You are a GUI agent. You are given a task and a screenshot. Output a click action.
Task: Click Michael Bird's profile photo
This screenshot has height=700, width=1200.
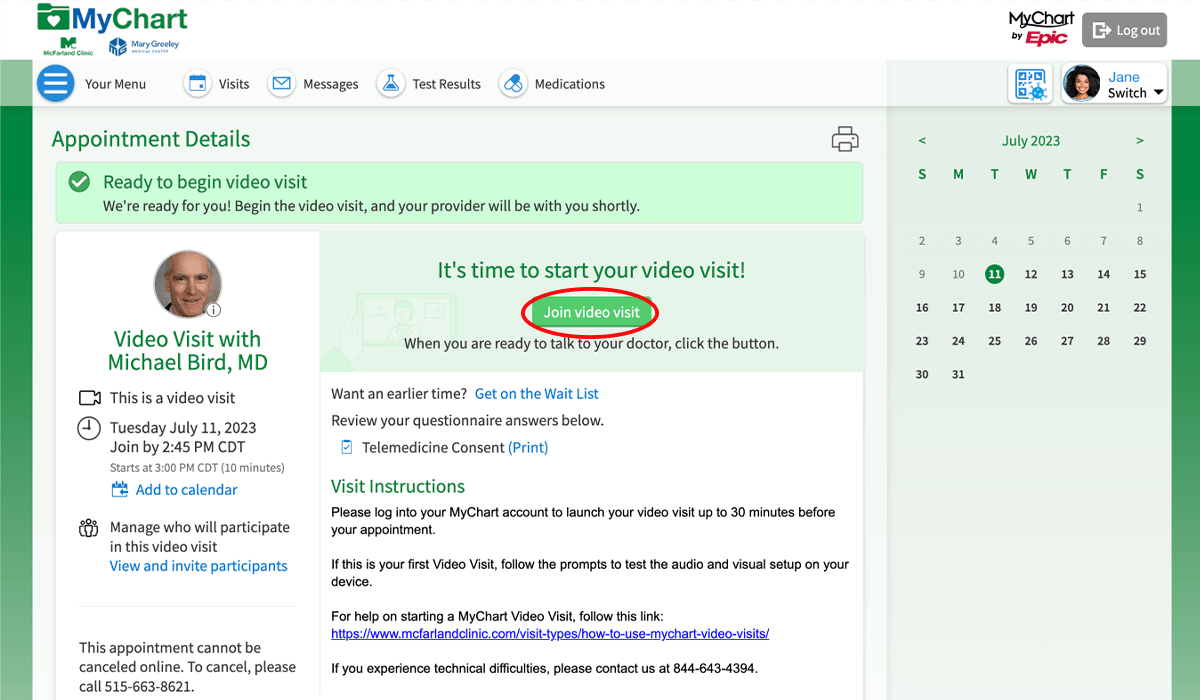click(187, 284)
